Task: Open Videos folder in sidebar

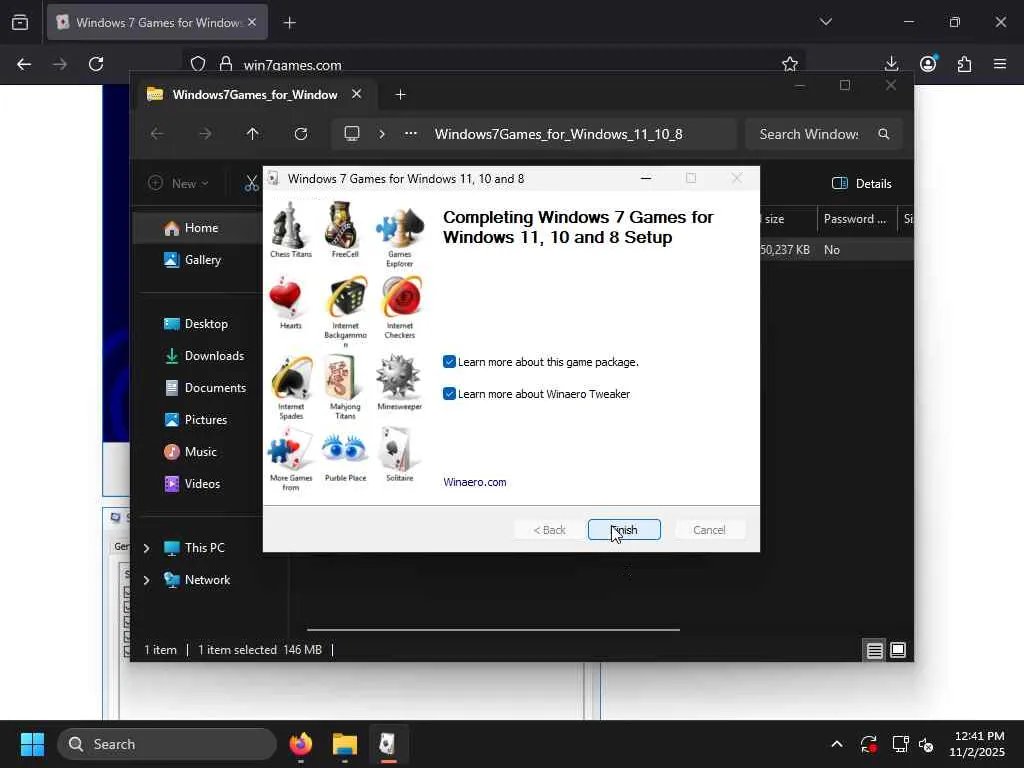Action: tap(202, 484)
